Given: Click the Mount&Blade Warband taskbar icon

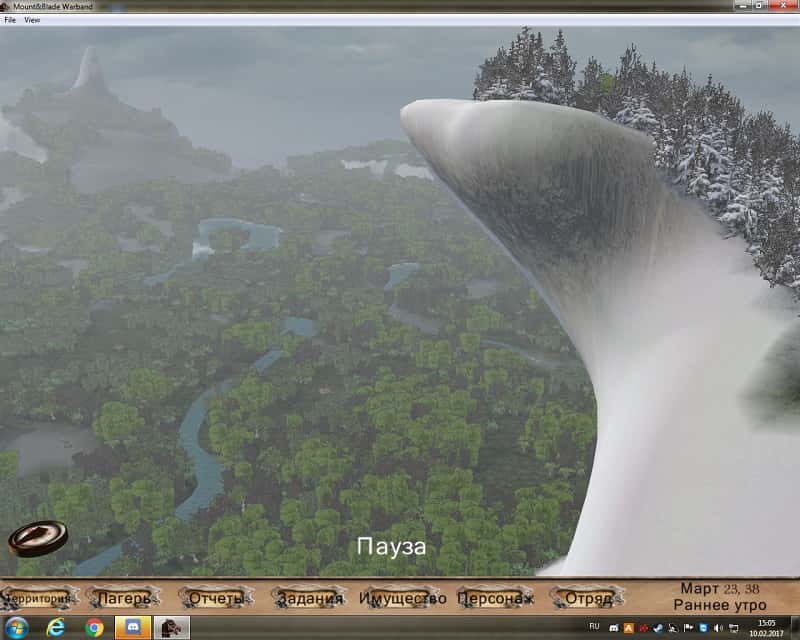Looking at the screenshot, I should click(x=172, y=628).
